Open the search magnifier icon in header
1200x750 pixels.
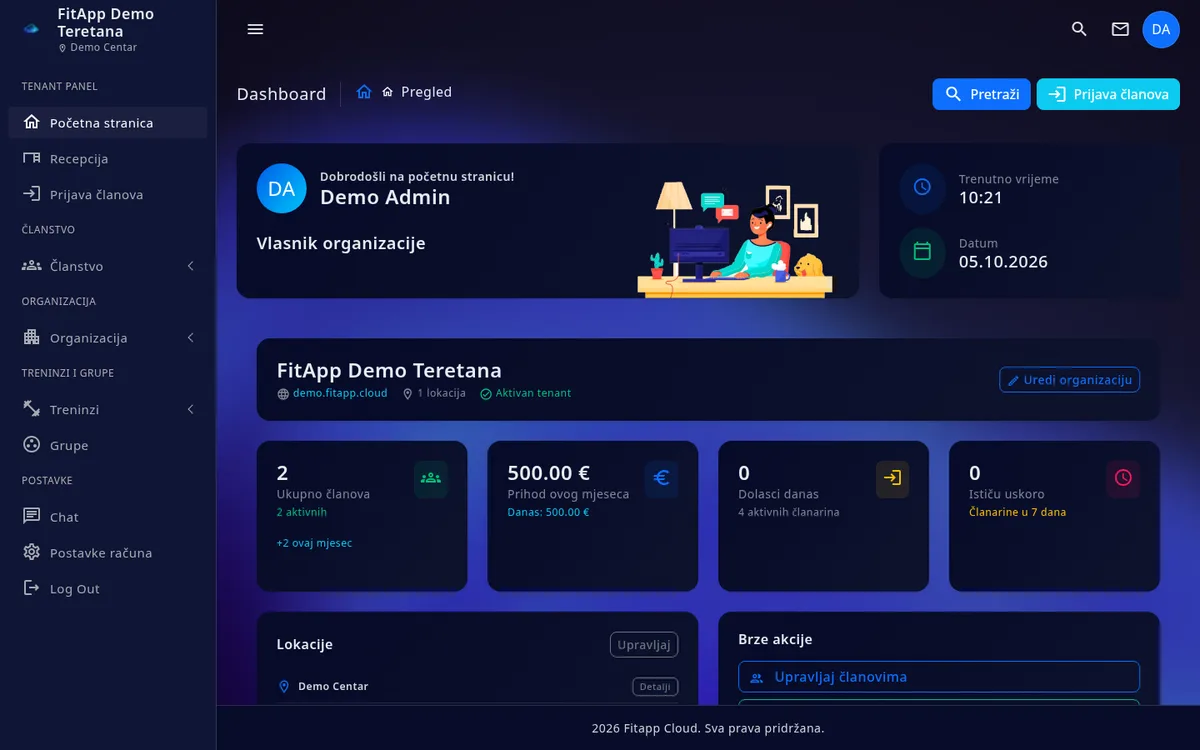[x=1079, y=29]
